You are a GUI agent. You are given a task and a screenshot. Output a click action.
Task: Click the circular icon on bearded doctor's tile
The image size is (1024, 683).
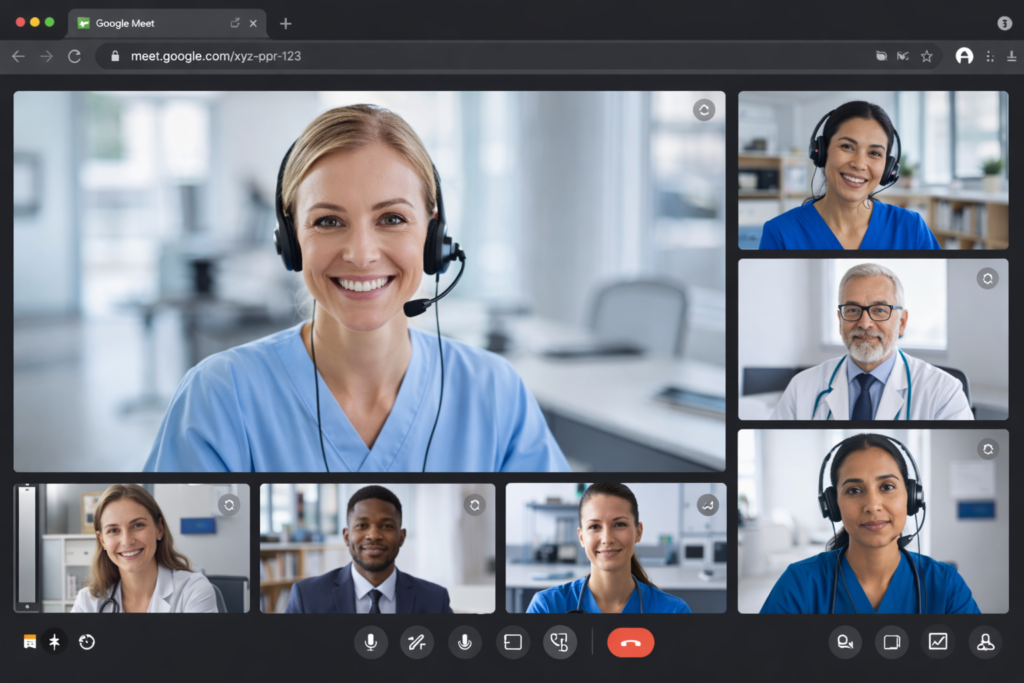[987, 279]
